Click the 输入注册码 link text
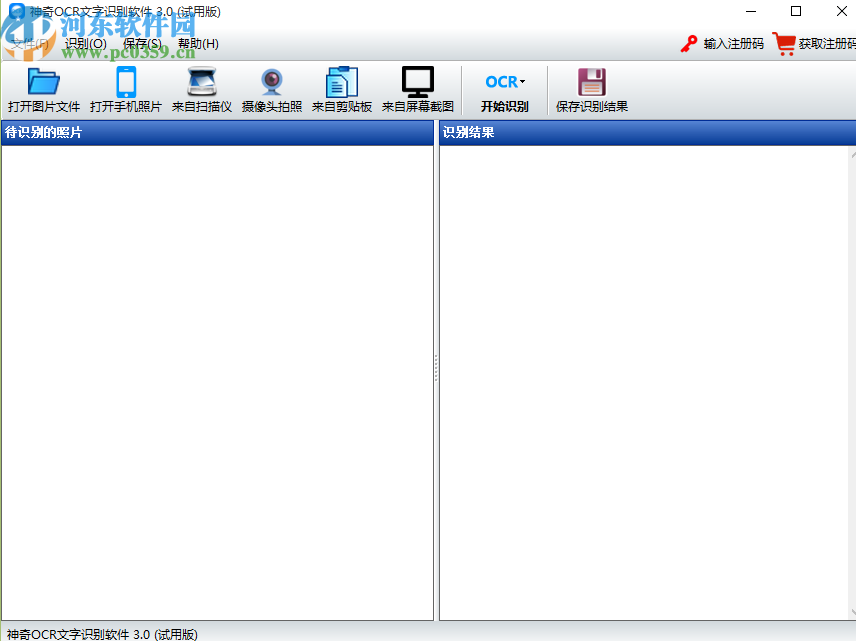Screen dimensions: 856x641 click(x=733, y=44)
